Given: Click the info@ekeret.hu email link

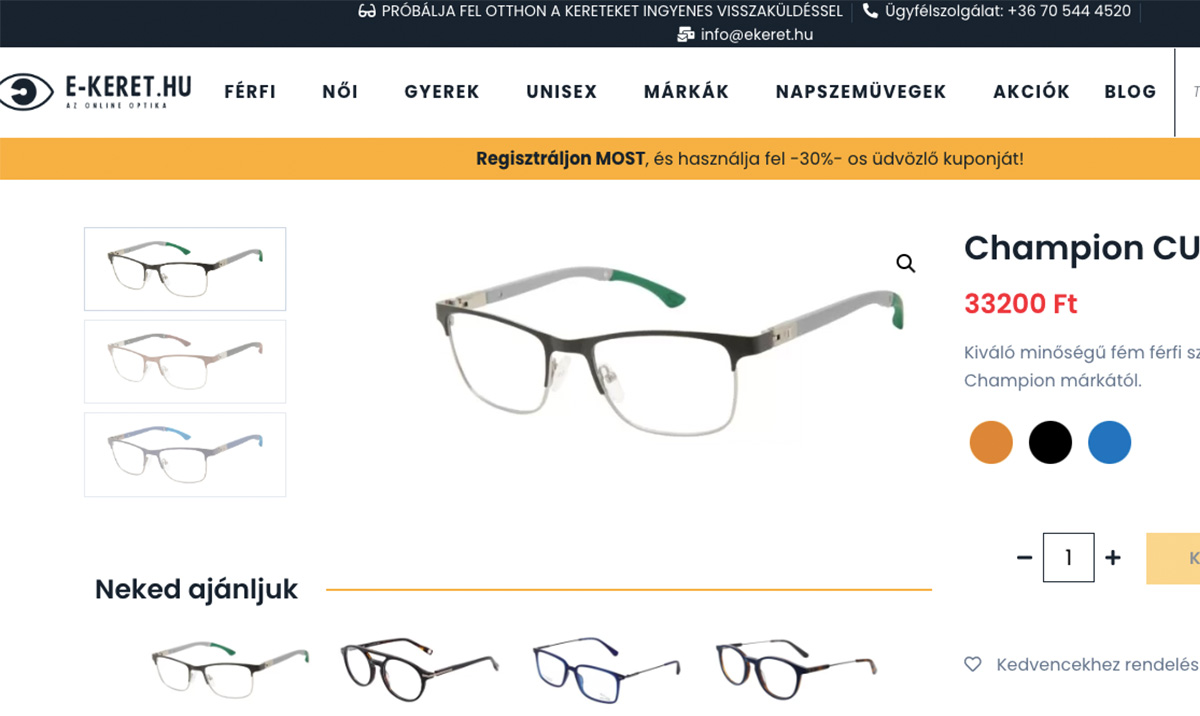Looking at the screenshot, I should pyautogui.click(x=757, y=34).
